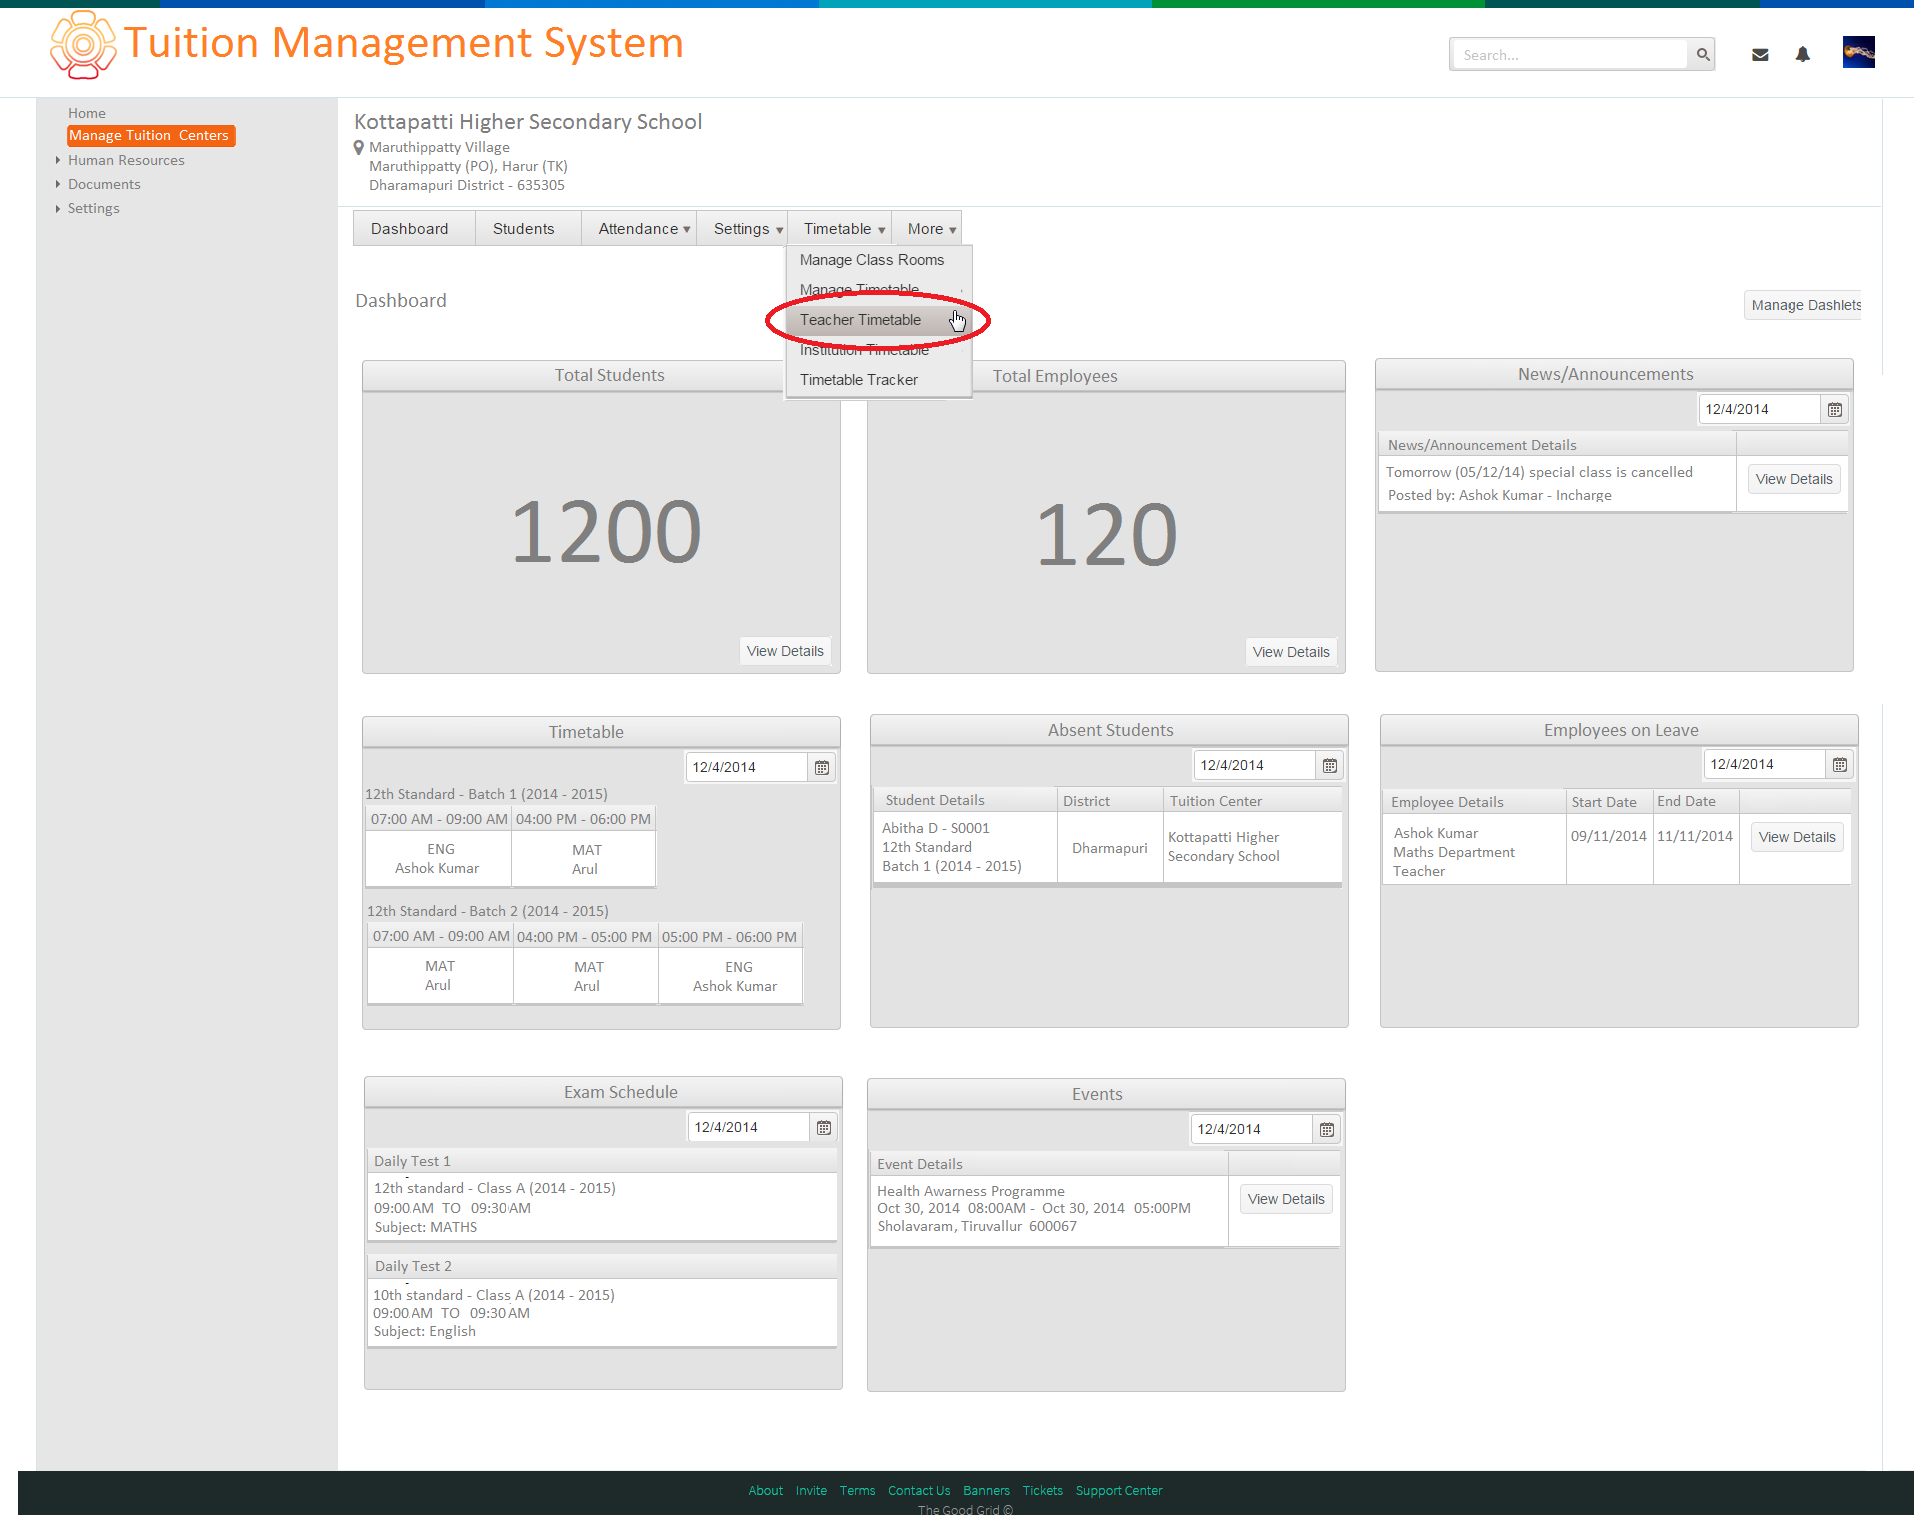Click into the Search input field
This screenshot has width=1914, height=1516.
1570,55
